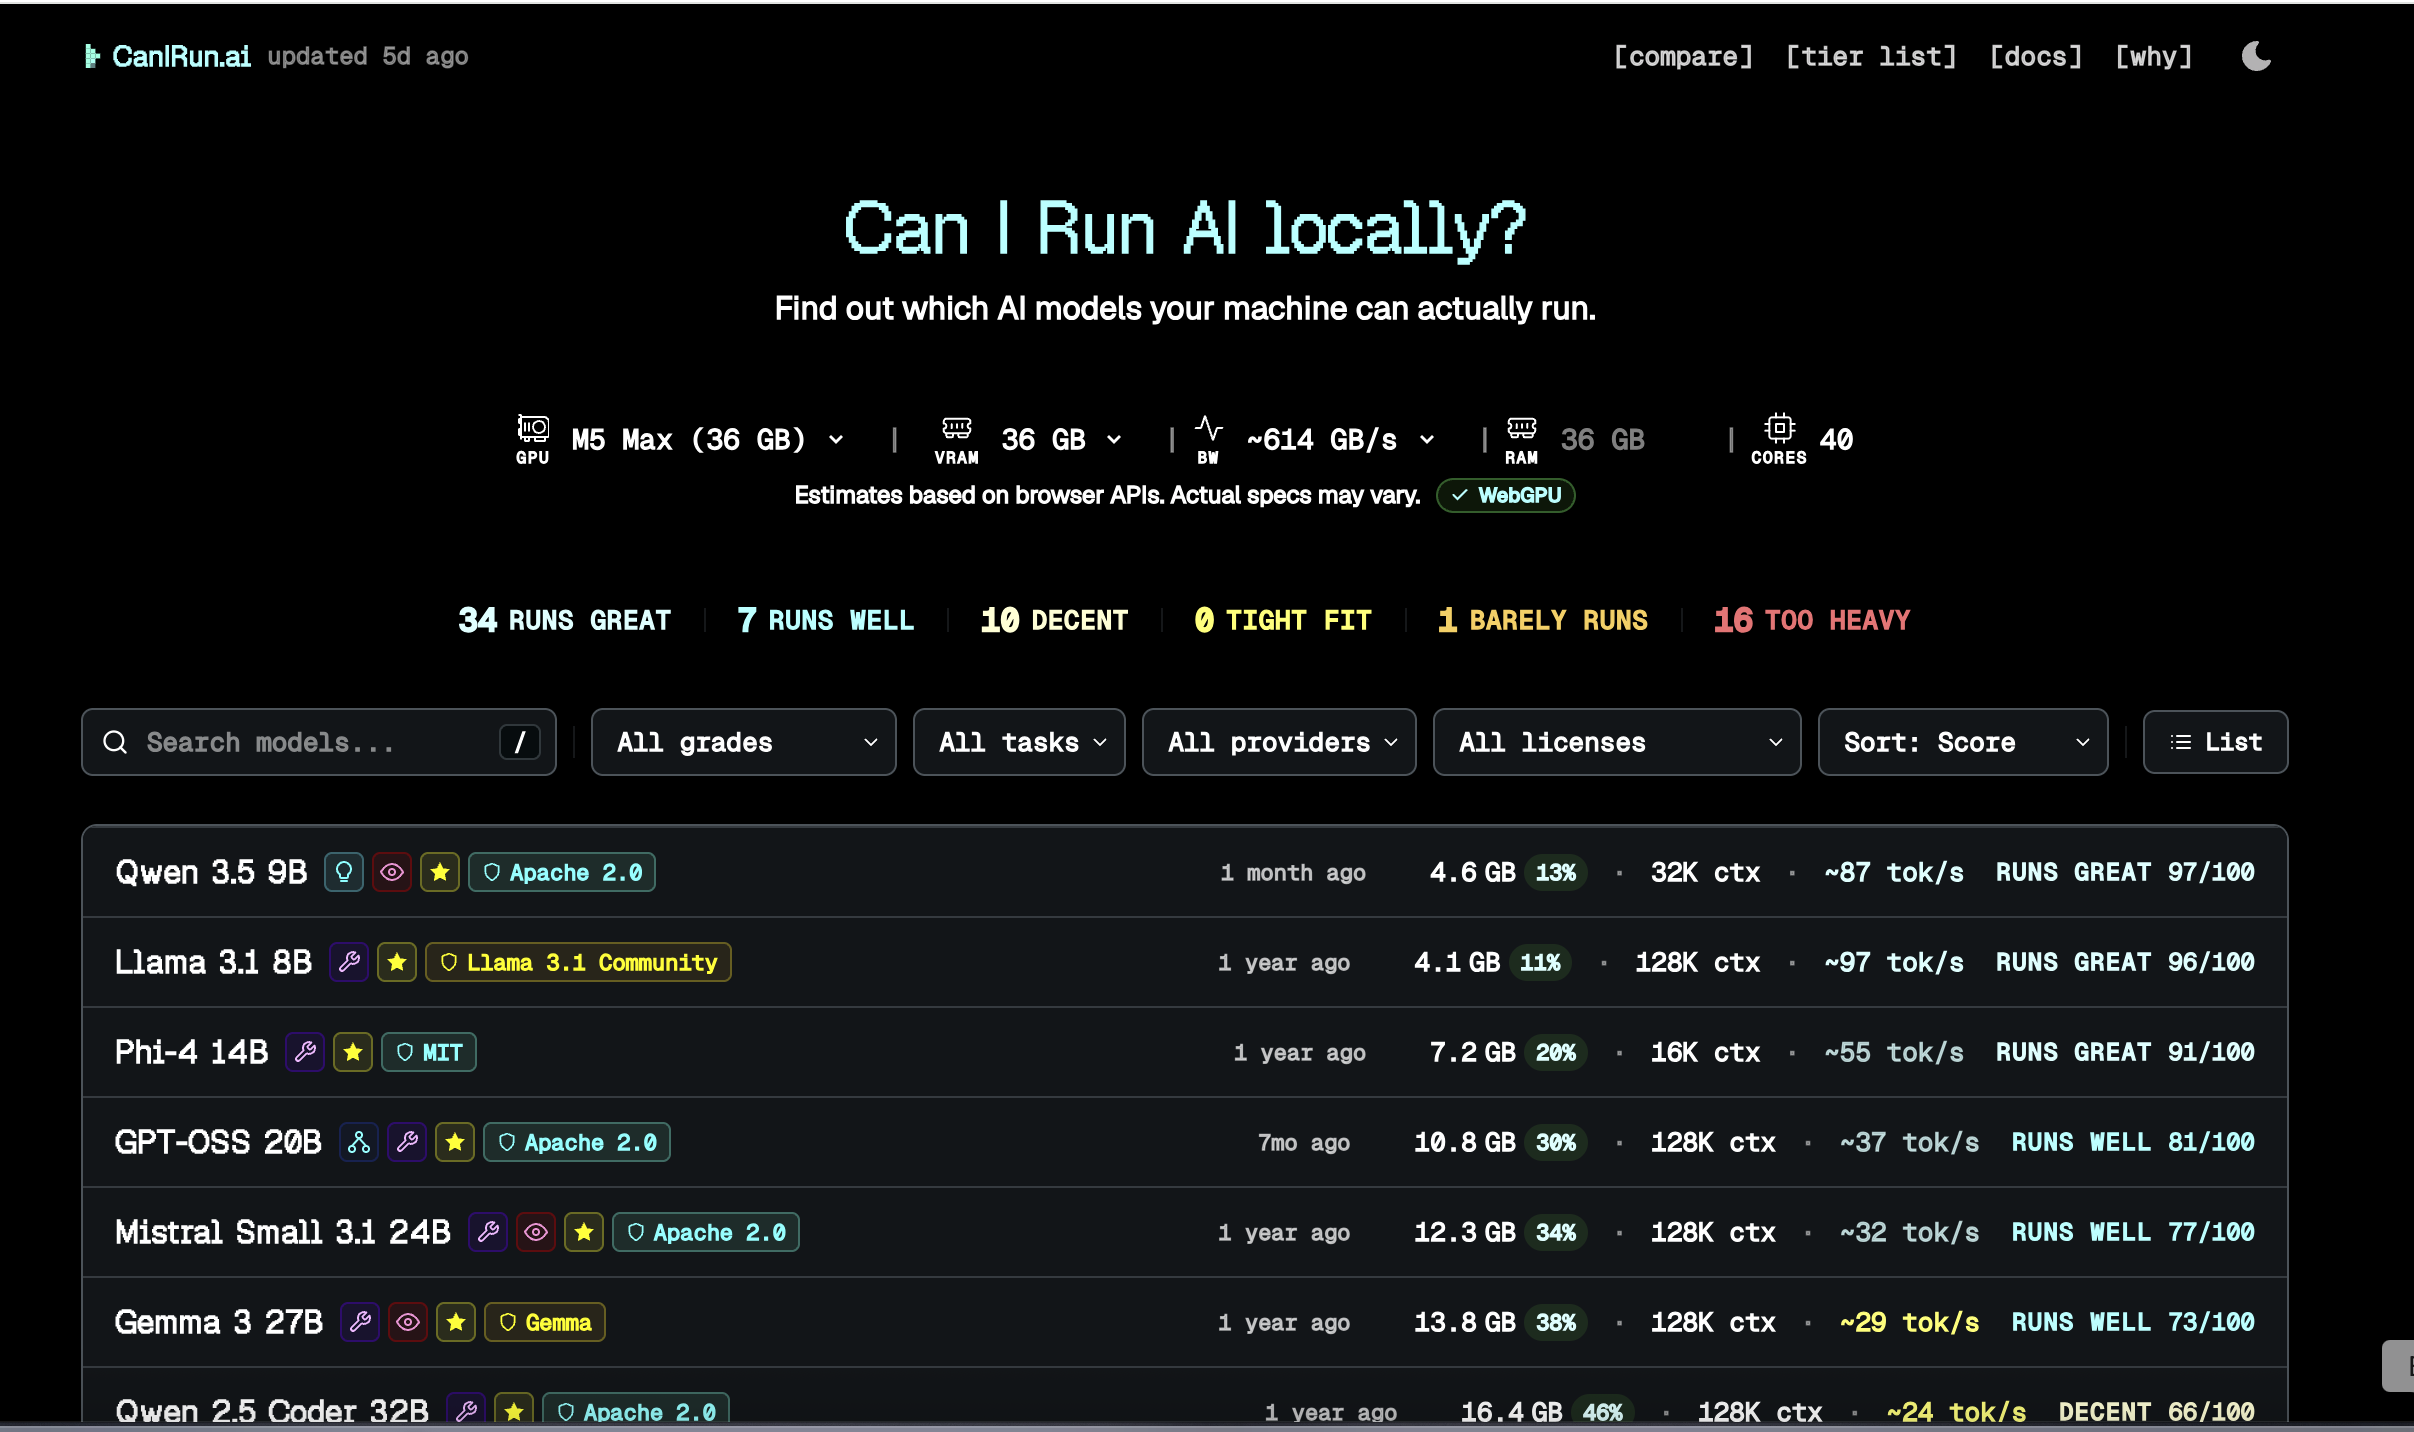2414x1432 pixels.
Task: Click the wrench tool icon on Phi-4 14B
Action: [305, 1052]
